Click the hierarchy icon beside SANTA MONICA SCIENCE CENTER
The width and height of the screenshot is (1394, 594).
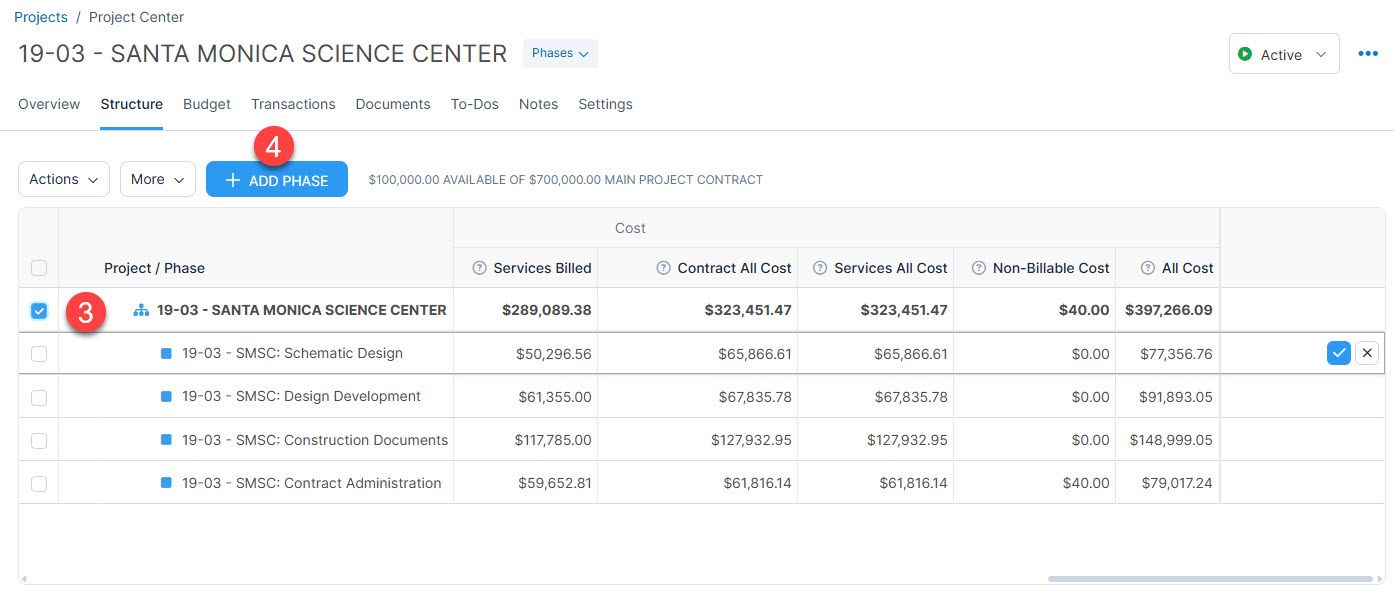click(x=140, y=310)
